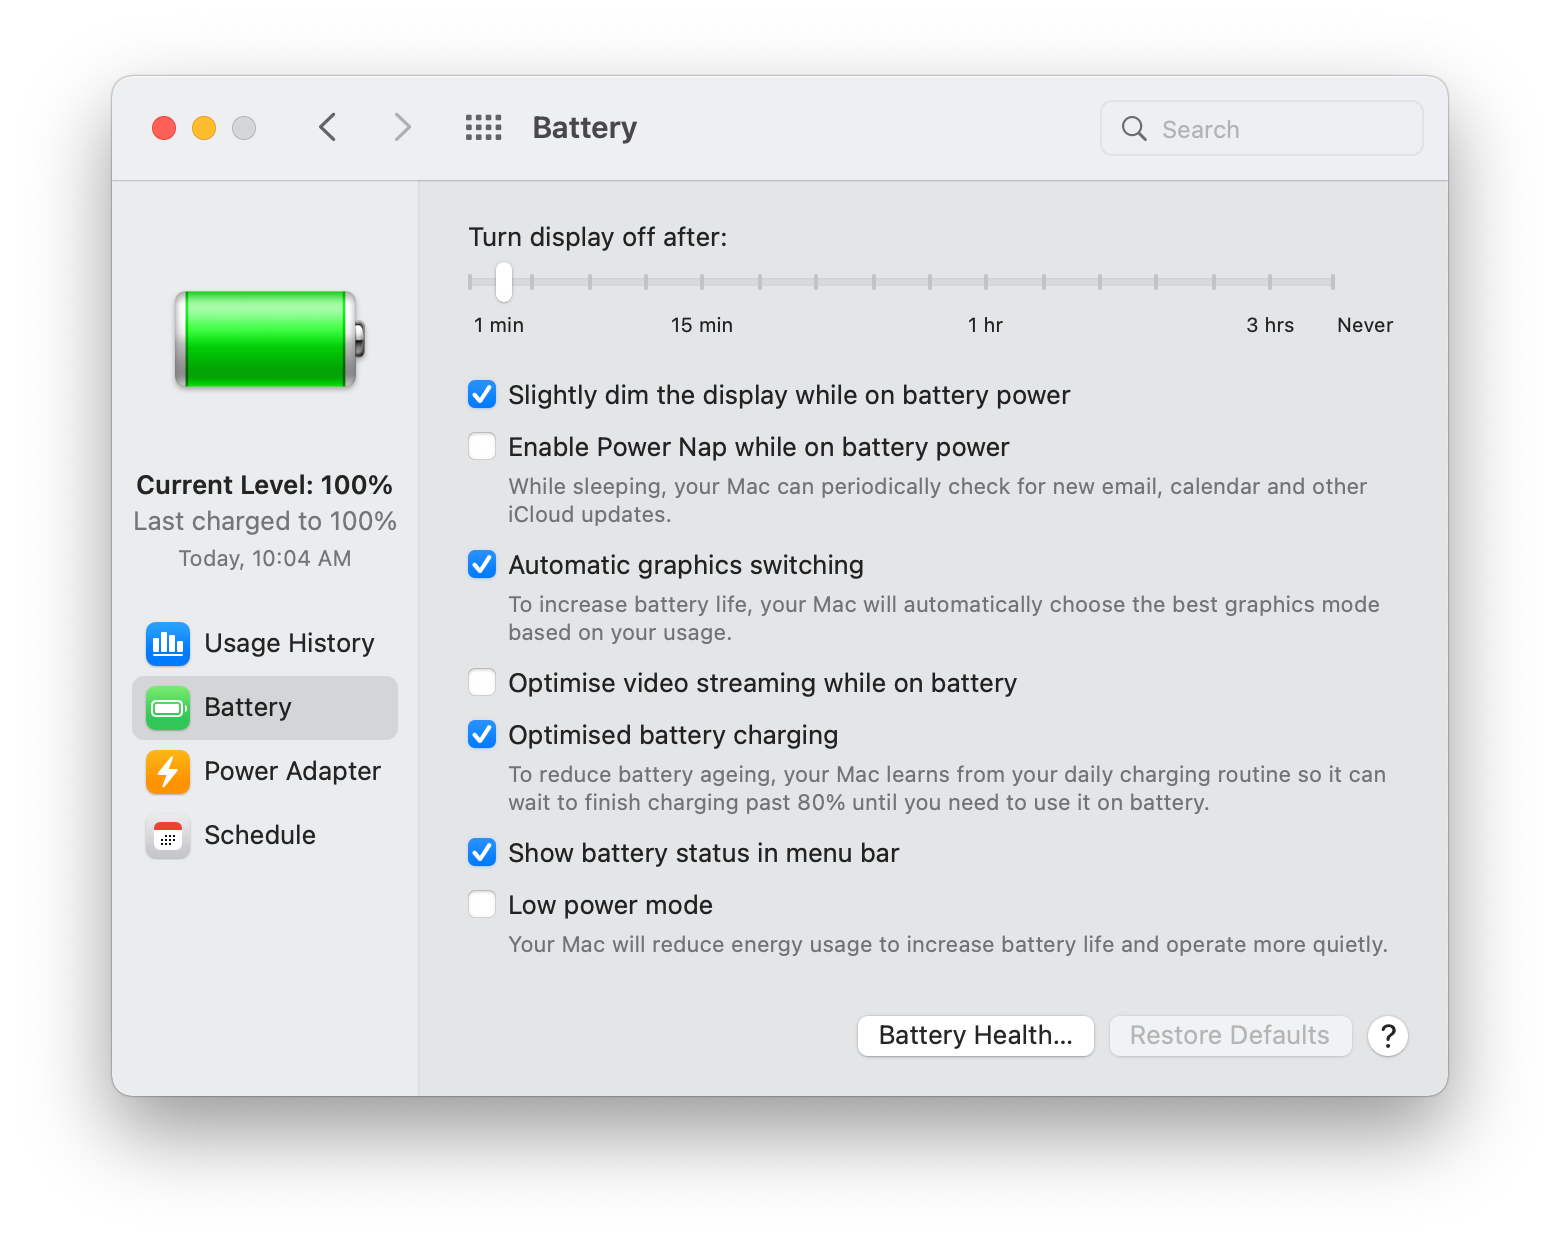Enable Optimise video streaming while on battery
This screenshot has width=1560, height=1244.
(x=481, y=682)
